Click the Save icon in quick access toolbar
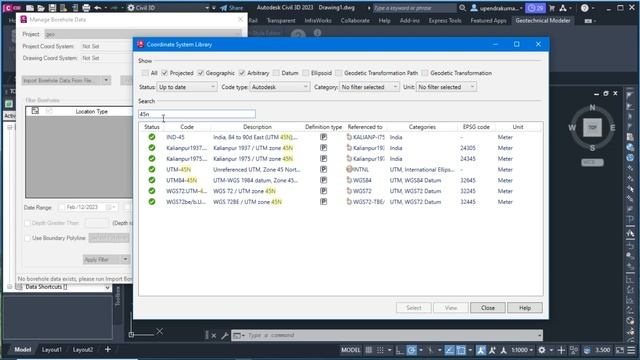 coord(52,8)
